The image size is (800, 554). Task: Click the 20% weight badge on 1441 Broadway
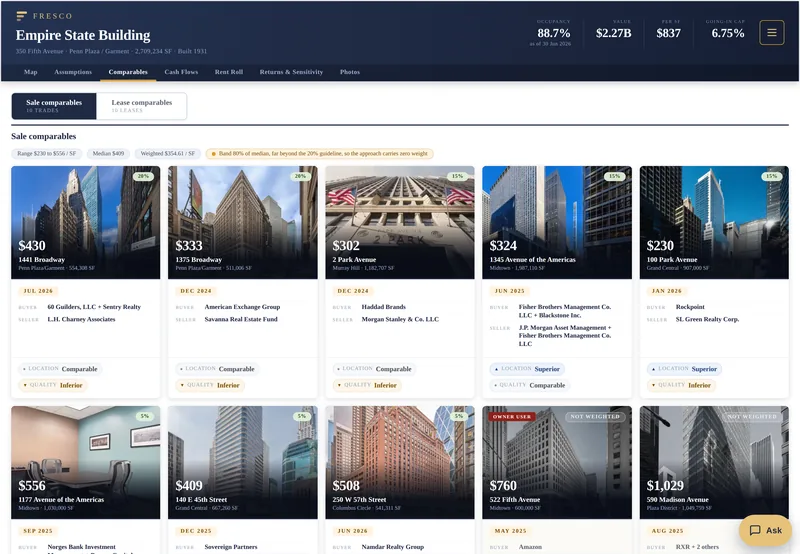pyautogui.click(x=143, y=176)
